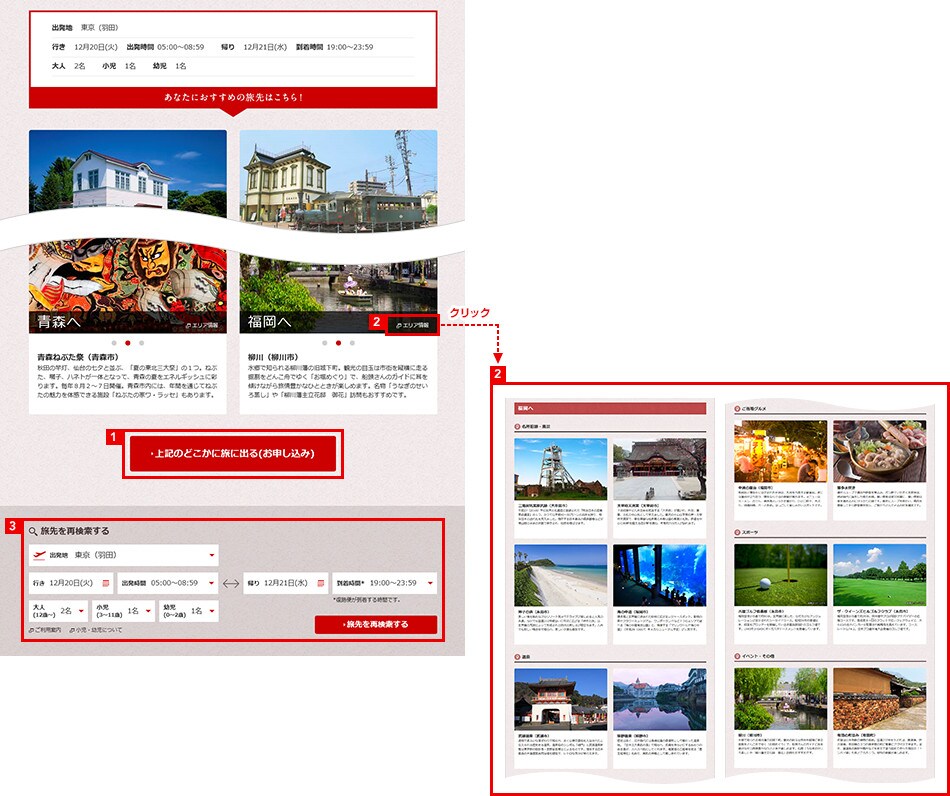Select third carousel dot under 青森へ card
This screenshot has height=796, width=950.
[x=142, y=343]
